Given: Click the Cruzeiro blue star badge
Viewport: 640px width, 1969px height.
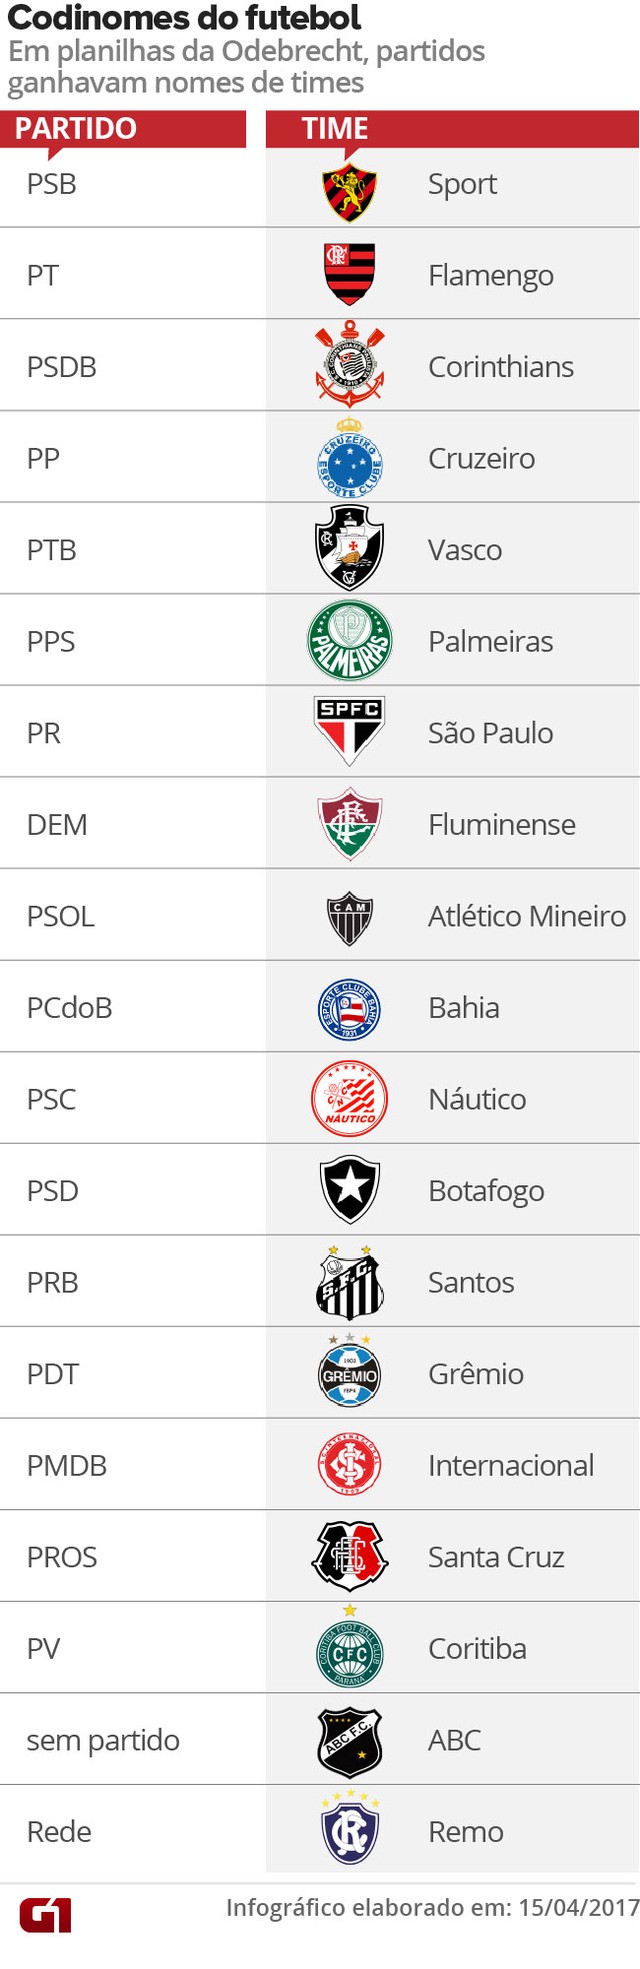Looking at the screenshot, I should [x=349, y=460].
